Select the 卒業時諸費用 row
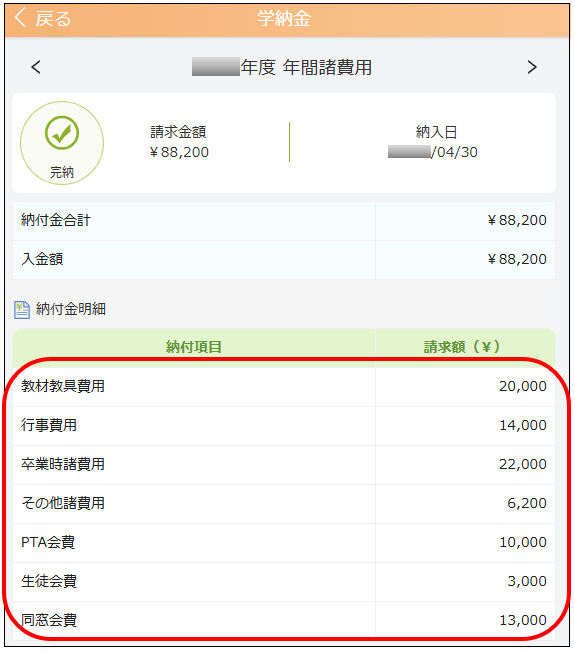This screenshot has width=575, height=653. tap(284, 465)
